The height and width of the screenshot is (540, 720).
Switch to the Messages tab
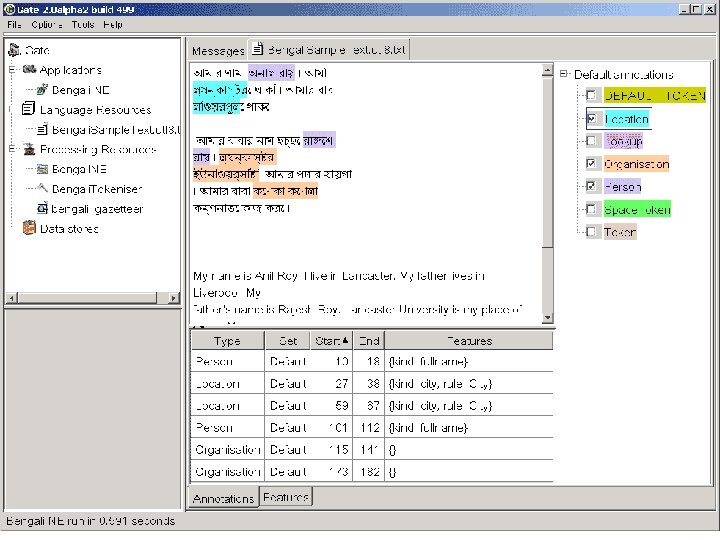coord(217,50)
